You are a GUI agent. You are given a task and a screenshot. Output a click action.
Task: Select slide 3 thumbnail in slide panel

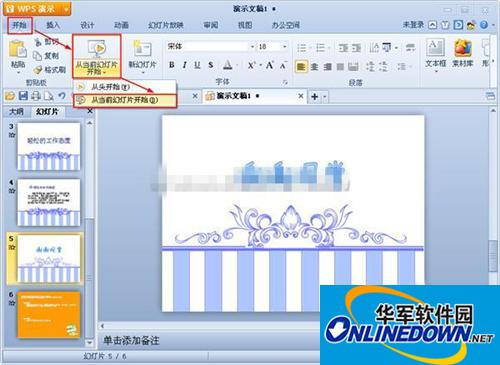tap(49, 147)
